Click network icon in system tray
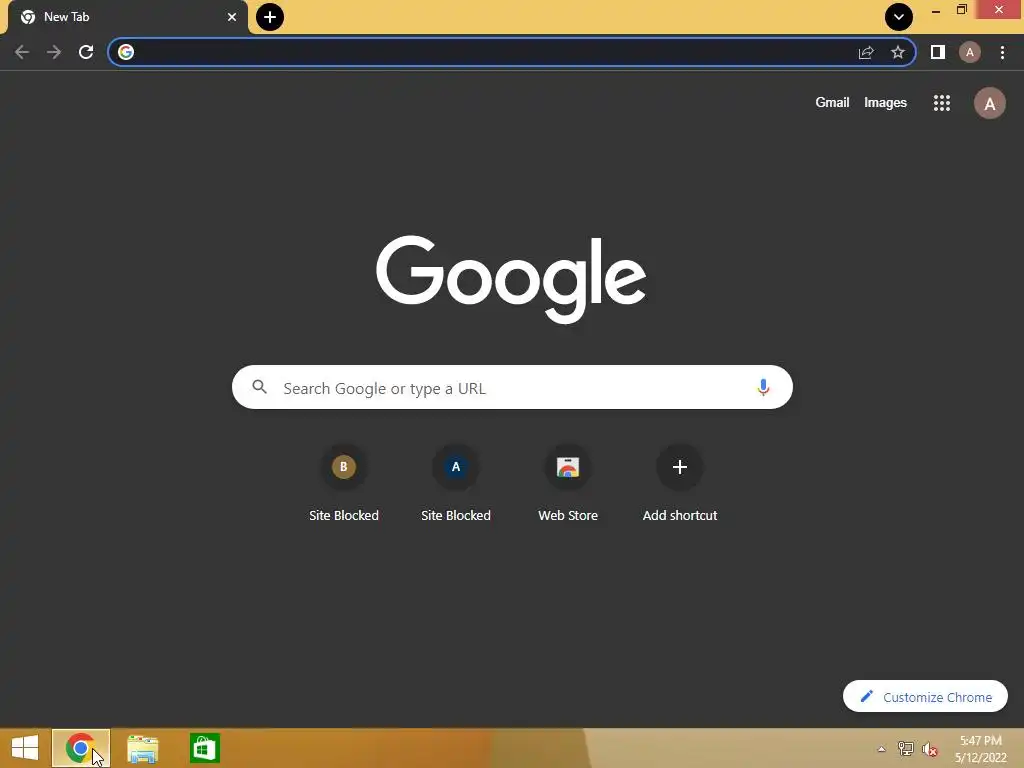 point(906,749)
